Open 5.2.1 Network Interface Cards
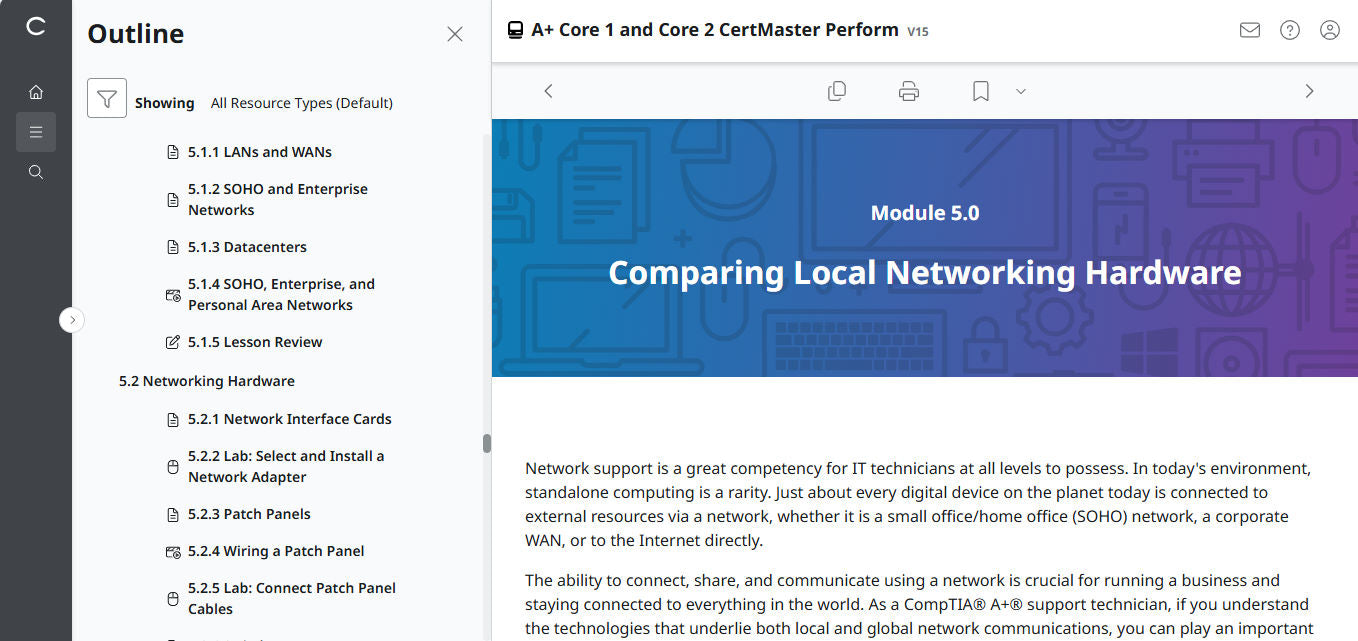The image size is (1358, 641). 290,418
